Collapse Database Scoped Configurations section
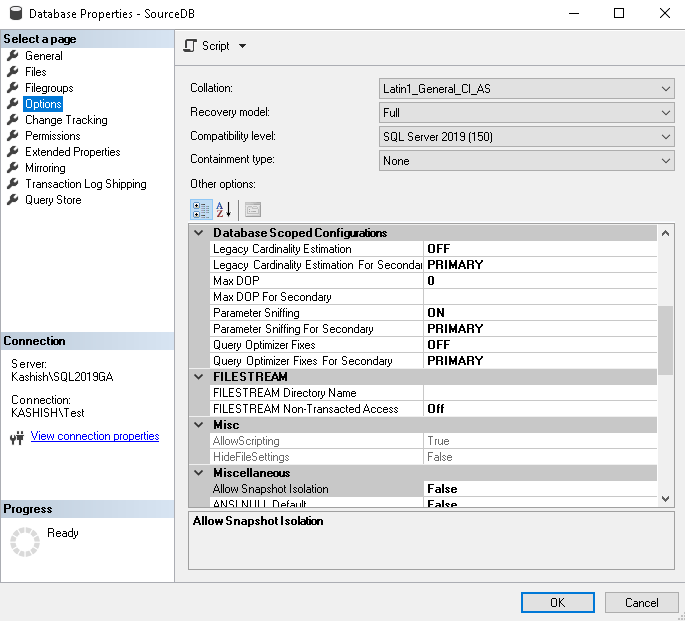Image resolution: width=685 pixels, height=621 pixels. pos(199,233)
